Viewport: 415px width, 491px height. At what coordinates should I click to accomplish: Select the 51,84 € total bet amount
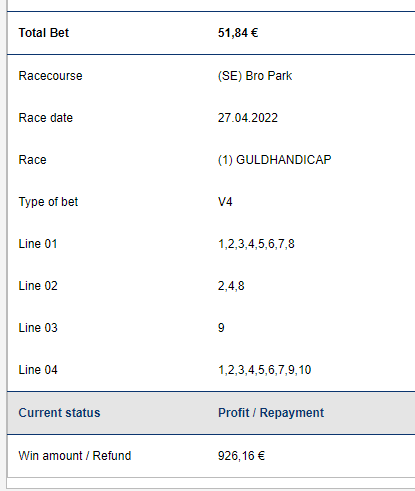point(238,33)
